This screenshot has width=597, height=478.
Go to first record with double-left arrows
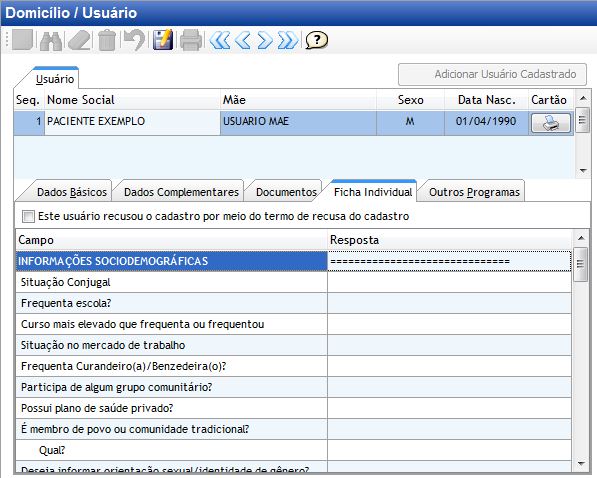(x=220, y=40)
